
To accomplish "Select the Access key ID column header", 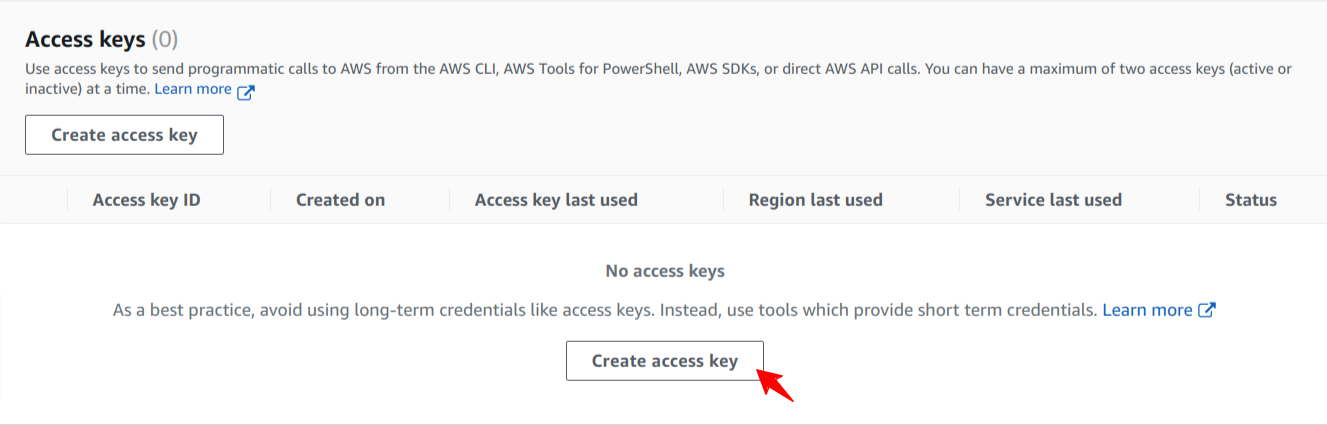I will click(146, 200).
